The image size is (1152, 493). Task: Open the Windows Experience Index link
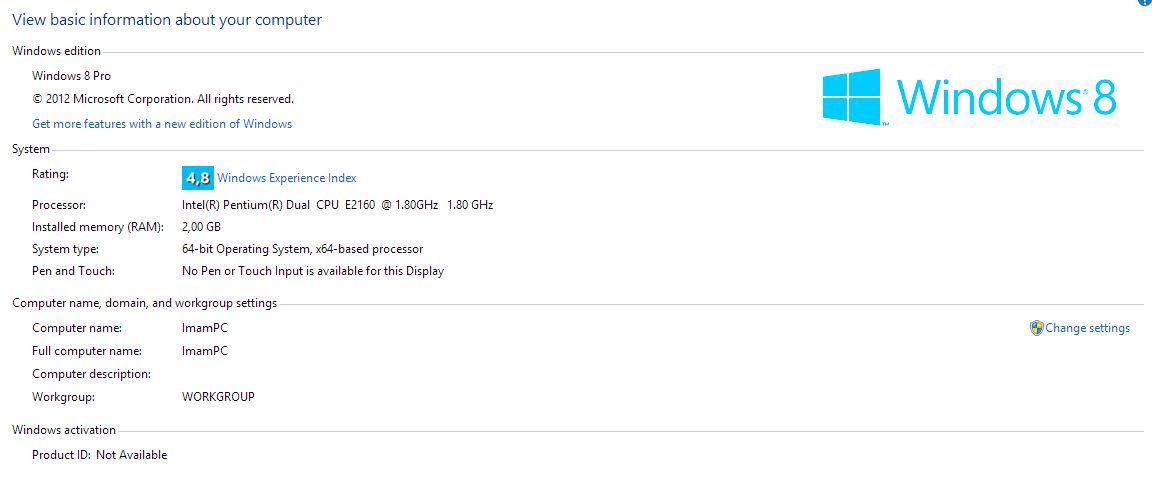pyautogui.click(x=287, y=178)
